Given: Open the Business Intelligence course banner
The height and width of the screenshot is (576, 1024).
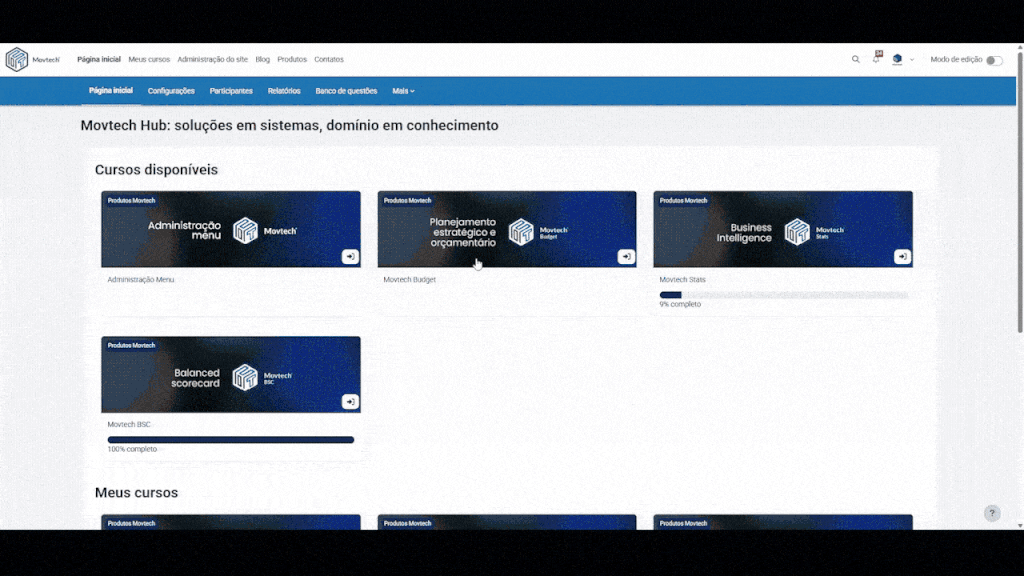Looking at the screenshot, I should (x=782, y=230).
